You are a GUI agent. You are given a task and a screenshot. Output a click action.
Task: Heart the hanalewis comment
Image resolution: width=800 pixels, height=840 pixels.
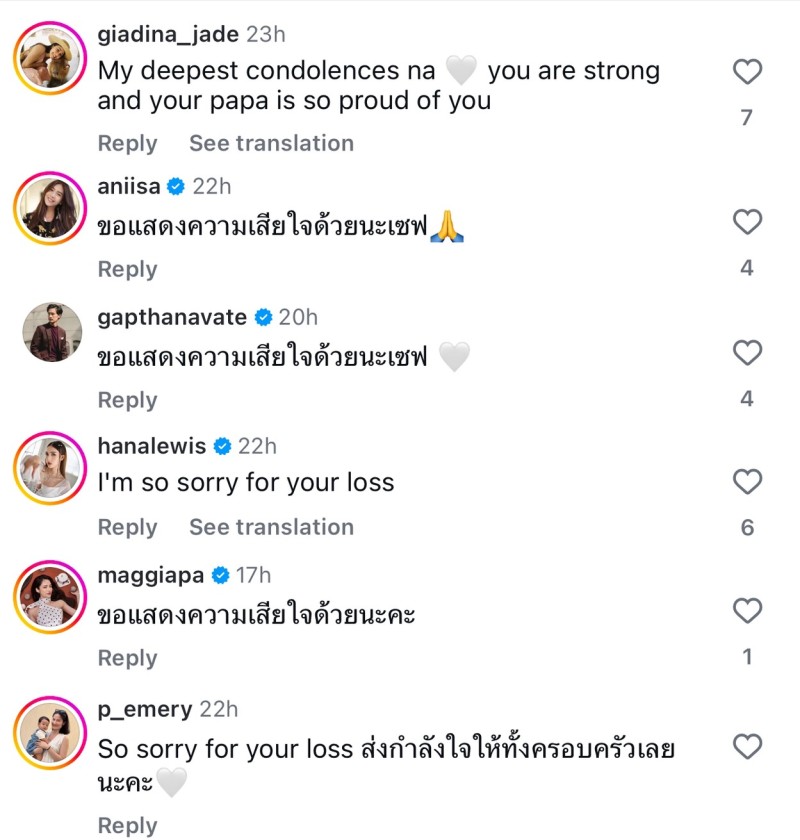(x=747, y=483)
